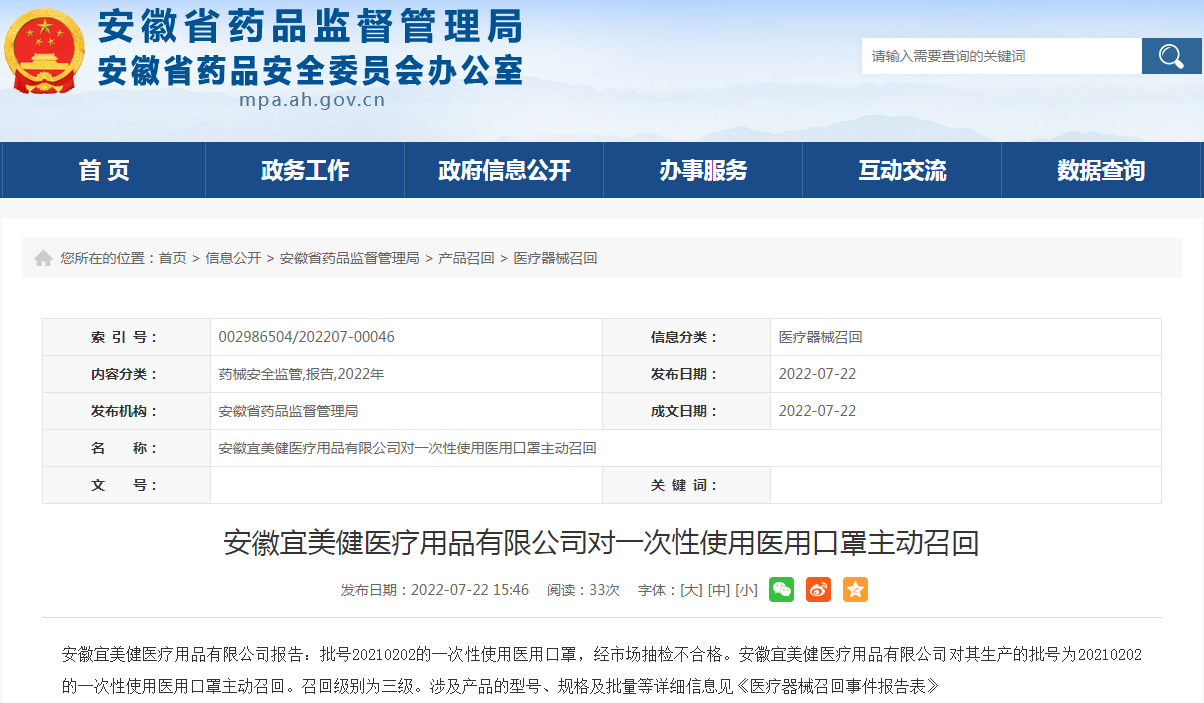Go to 首页 in the breadcrumb
This screenshot has width=1204, height=703.
point(172,258)
